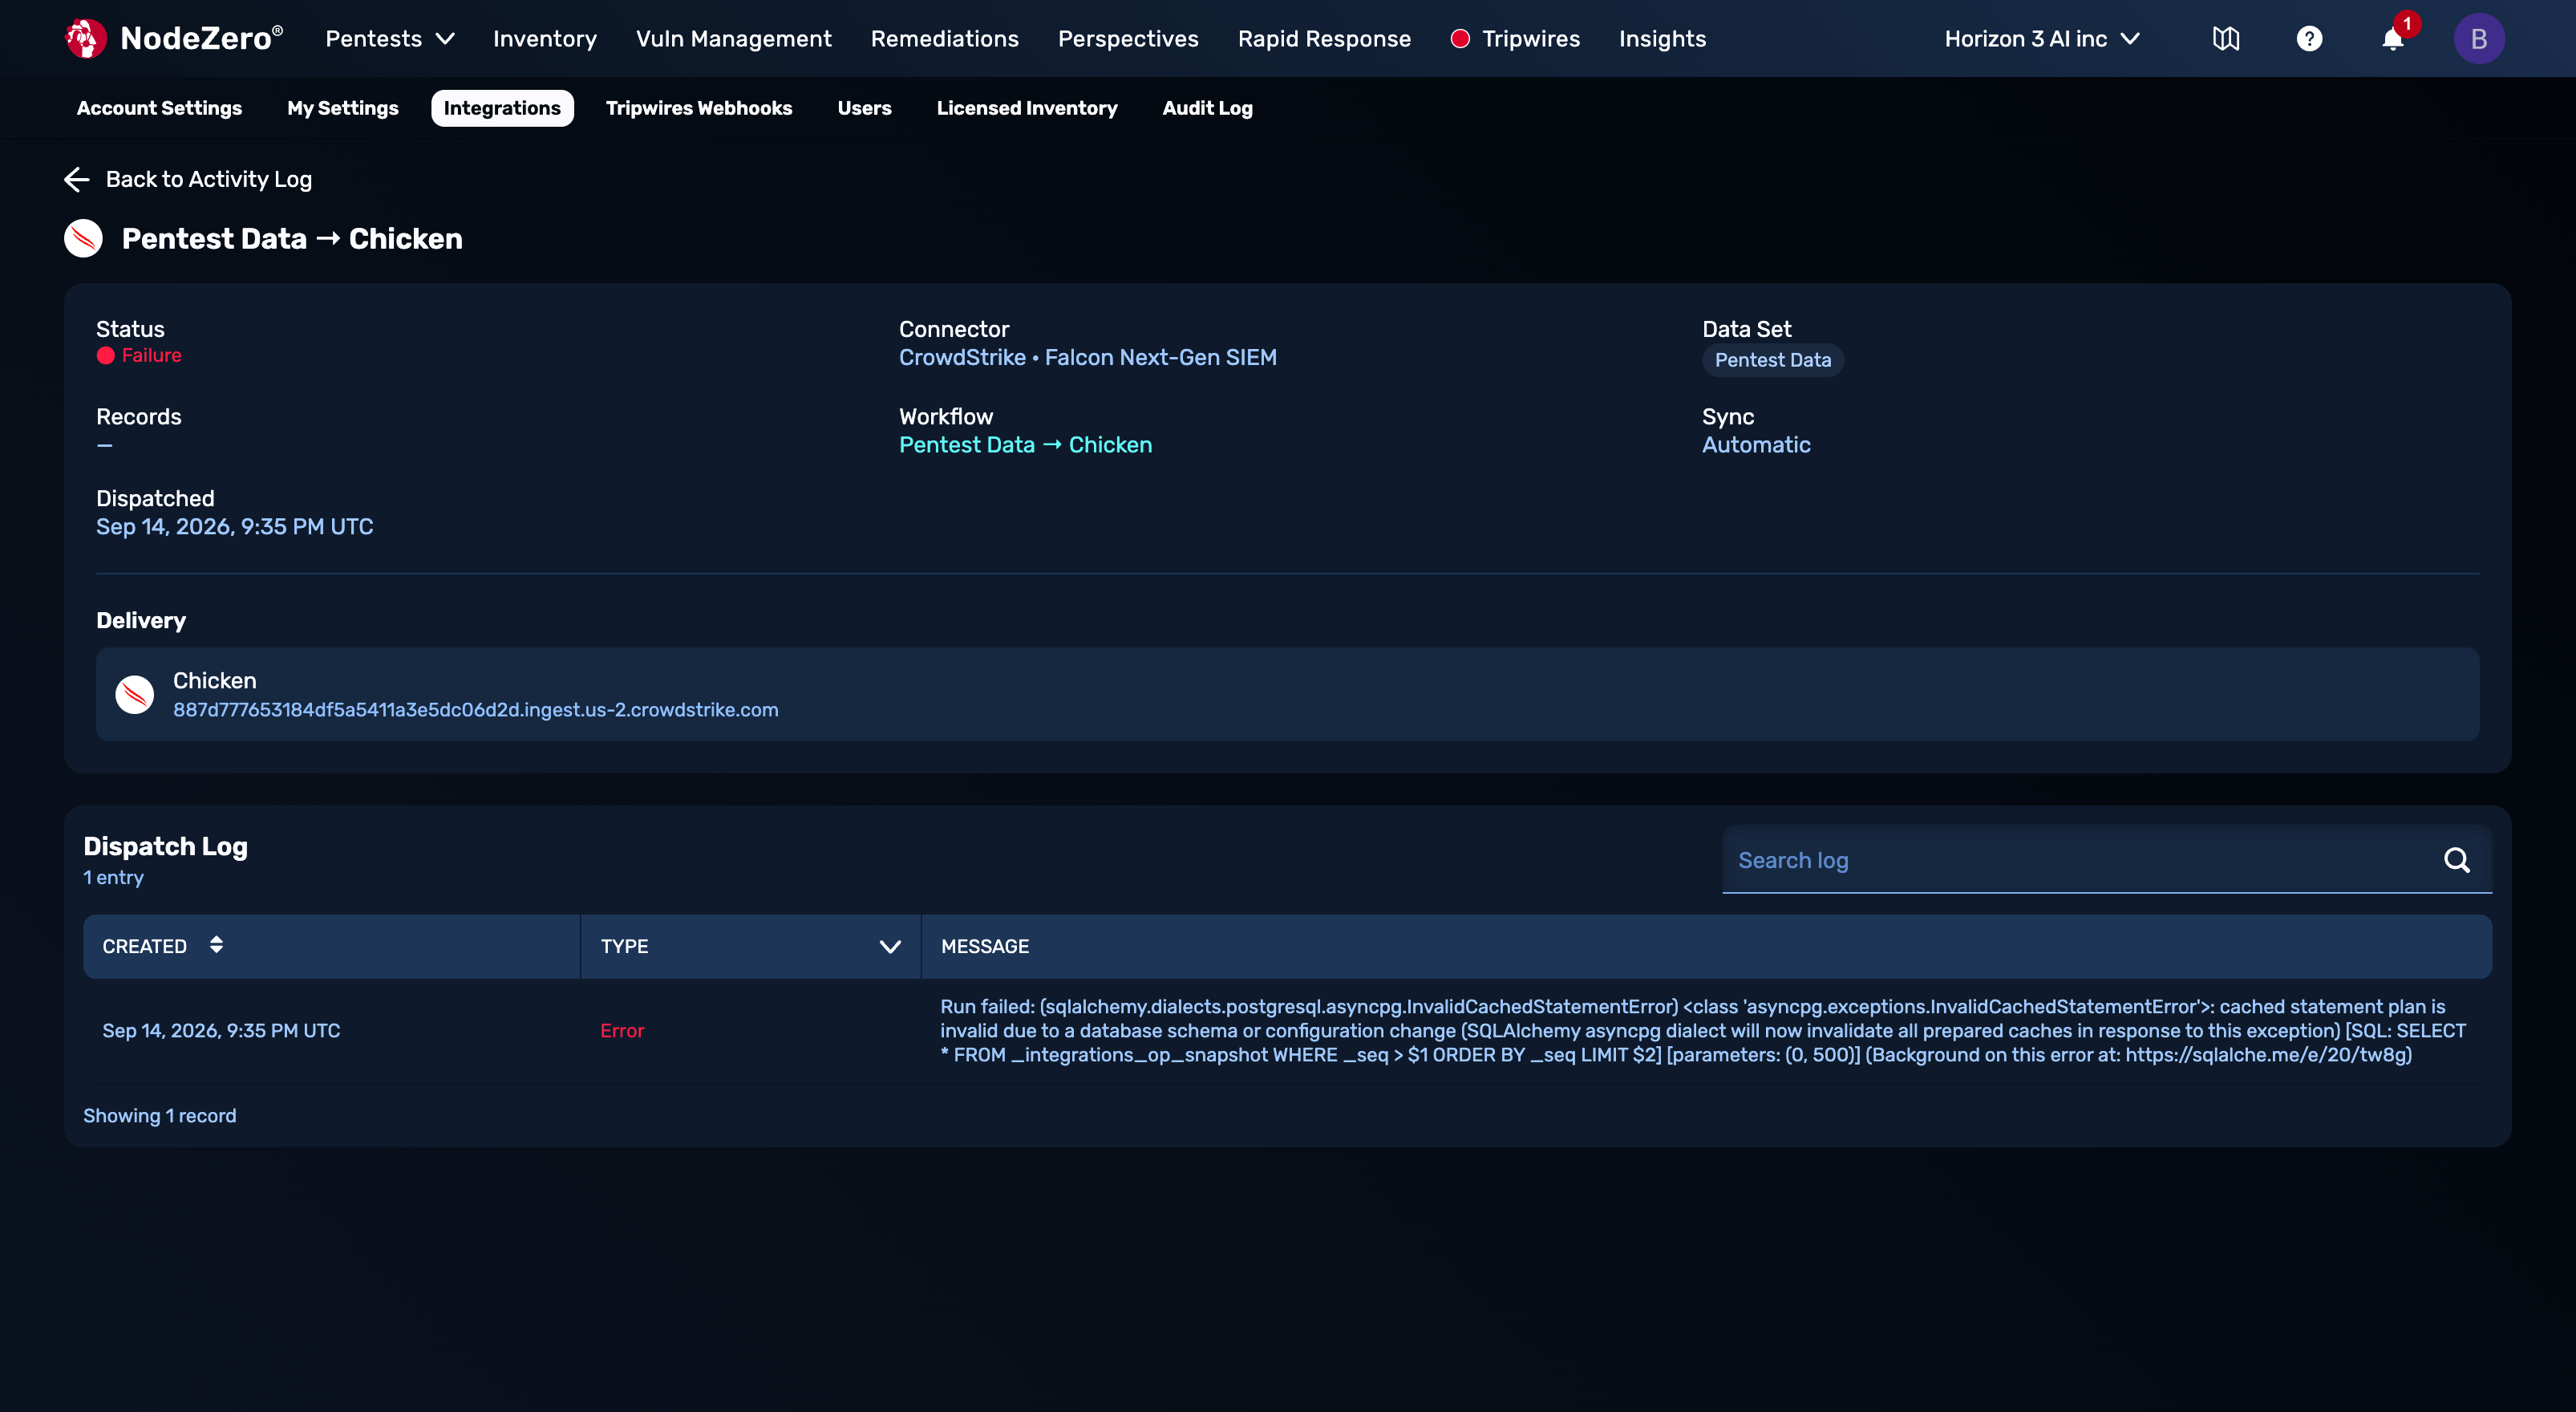
Task: Click the CrowdStrike logo beside page title
Action: [84, 238]
